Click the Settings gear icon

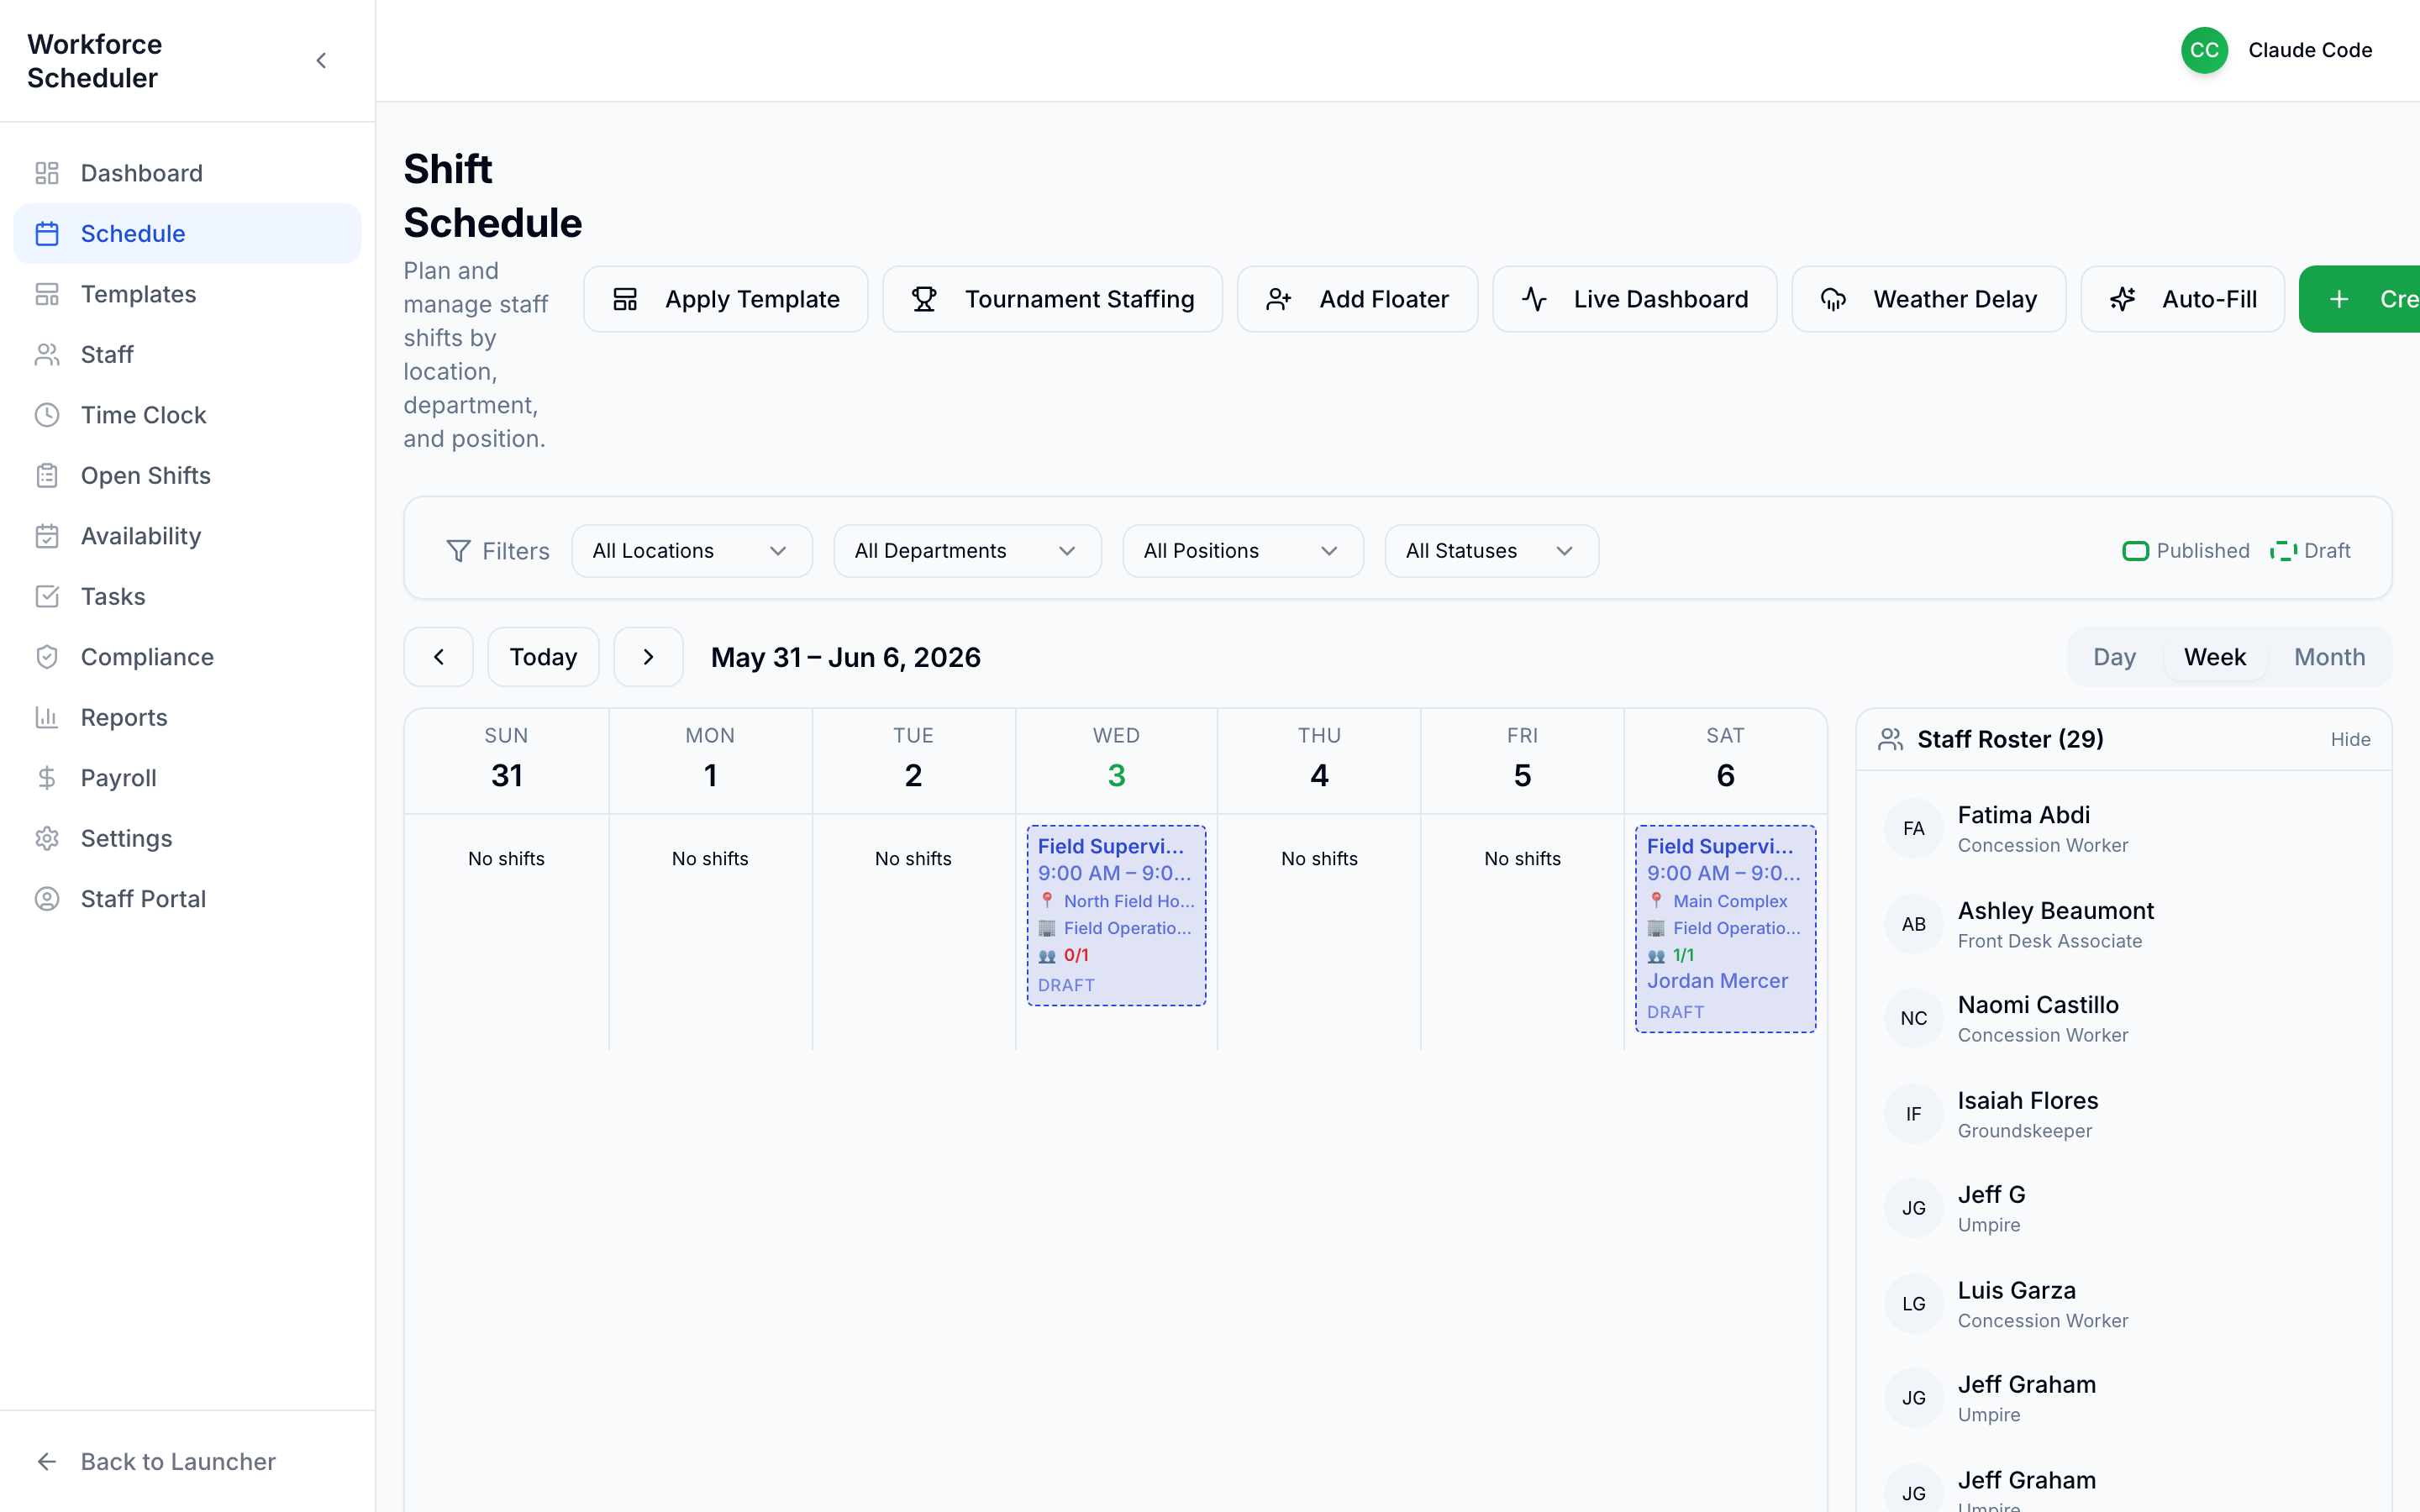[x=47, y=839]
